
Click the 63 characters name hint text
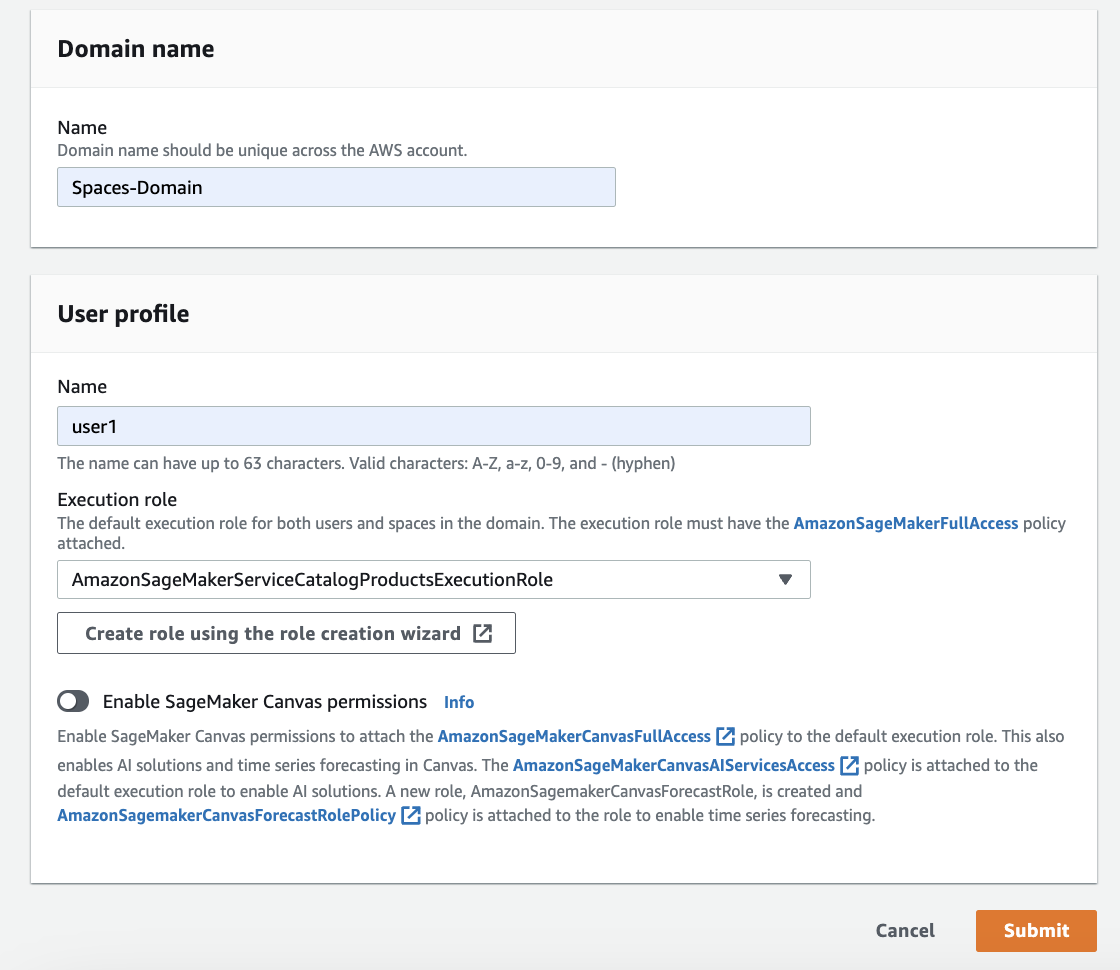point(366,463)
